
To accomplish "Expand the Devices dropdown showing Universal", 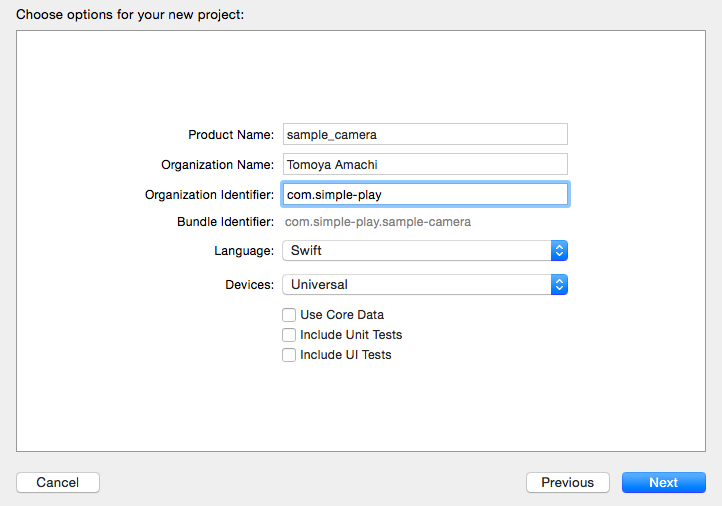I will (424, 284).
